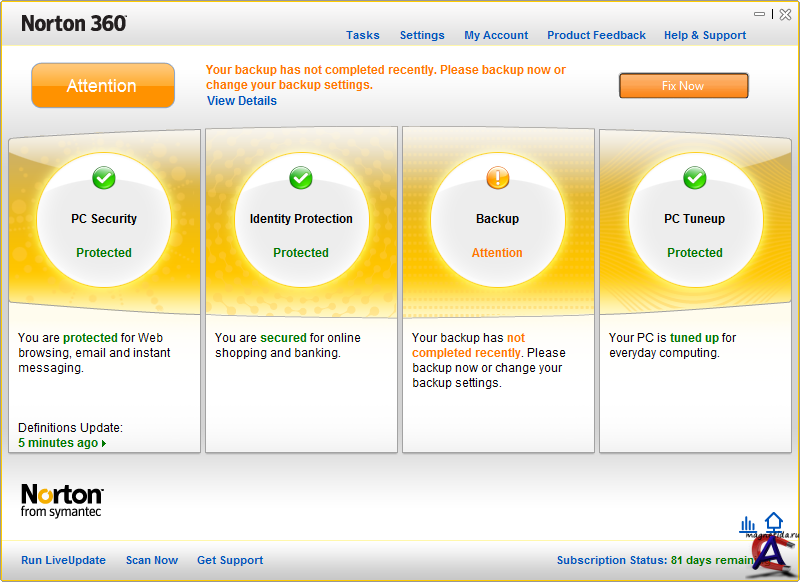Click the orange Attention status button
Viewport: 800px width, 582px height.
click(x=103, y=86)
